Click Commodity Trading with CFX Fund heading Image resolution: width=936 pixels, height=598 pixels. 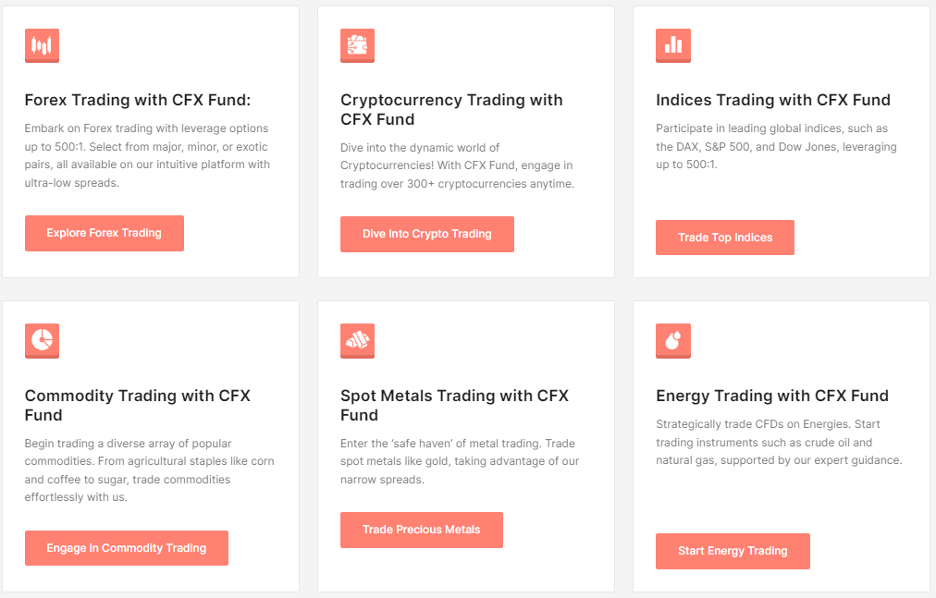pyautogui.click(x=138, y=405)
